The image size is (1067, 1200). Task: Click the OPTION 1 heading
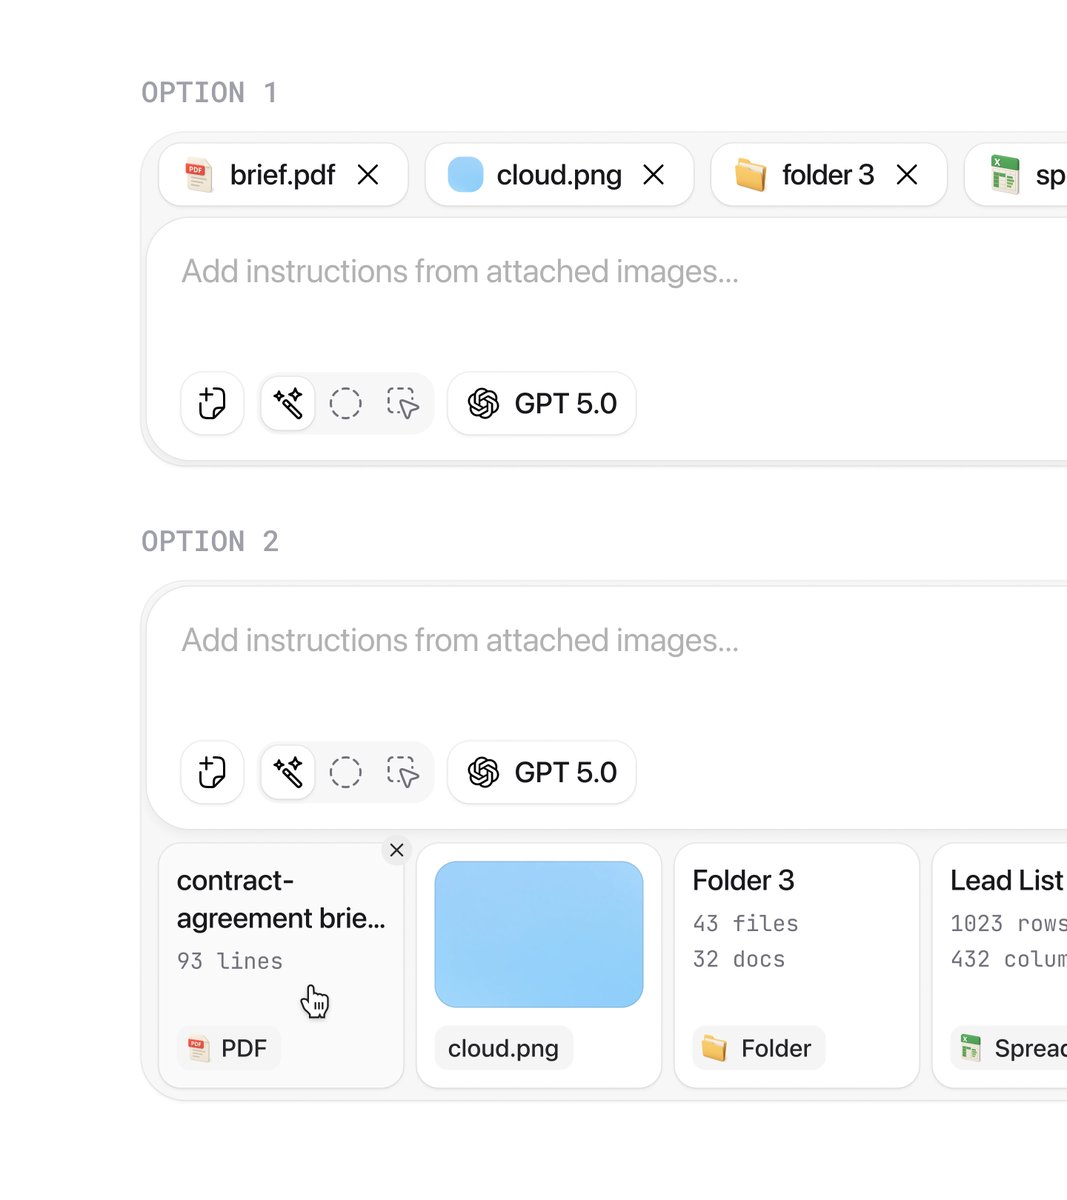pos(210,93)
